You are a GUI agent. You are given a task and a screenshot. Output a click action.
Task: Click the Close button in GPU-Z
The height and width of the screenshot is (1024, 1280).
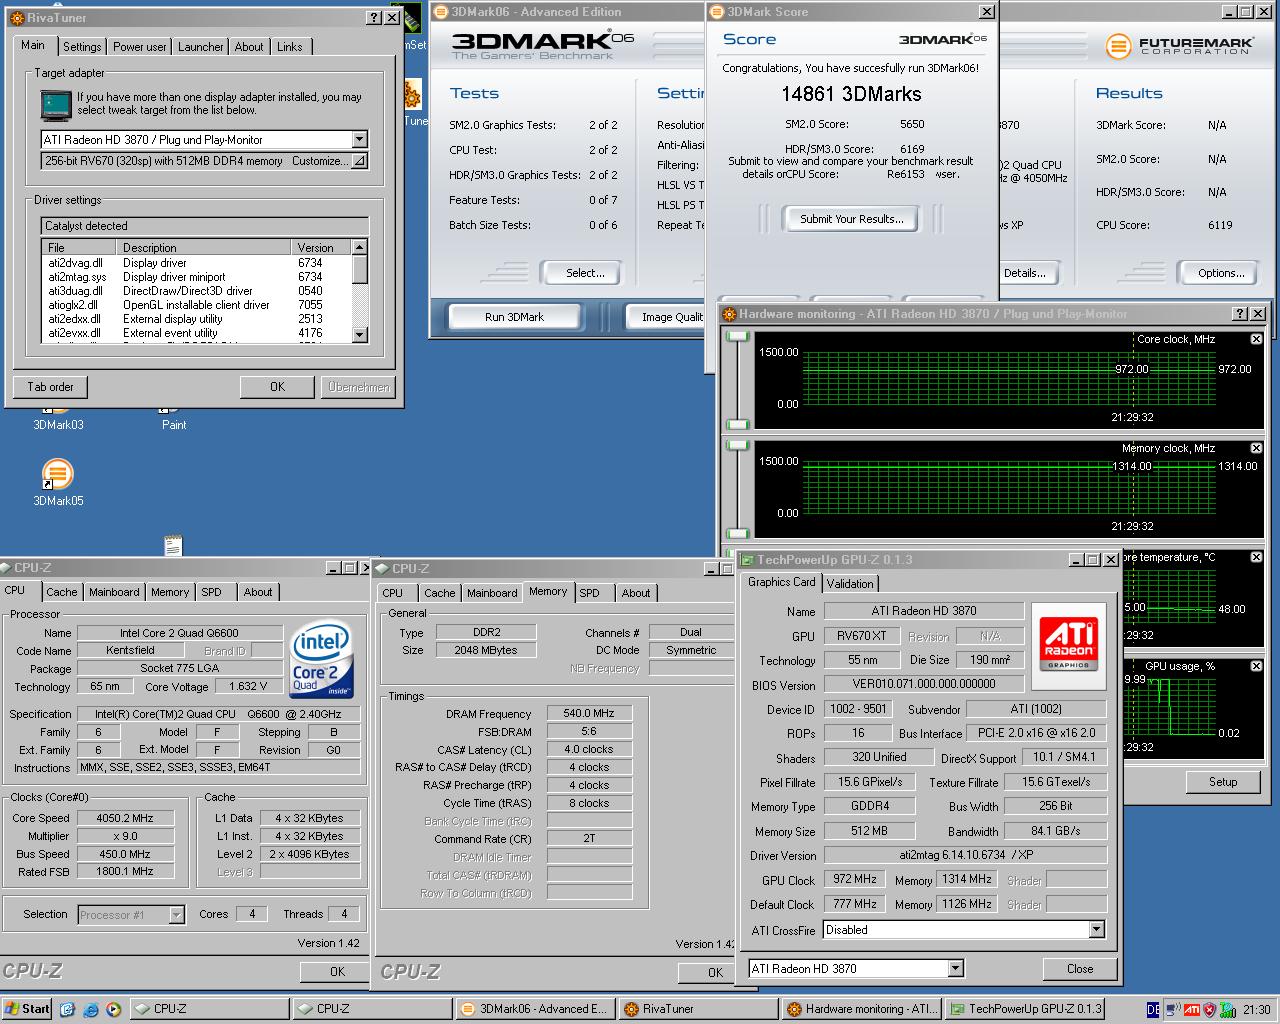[1080, 968]
